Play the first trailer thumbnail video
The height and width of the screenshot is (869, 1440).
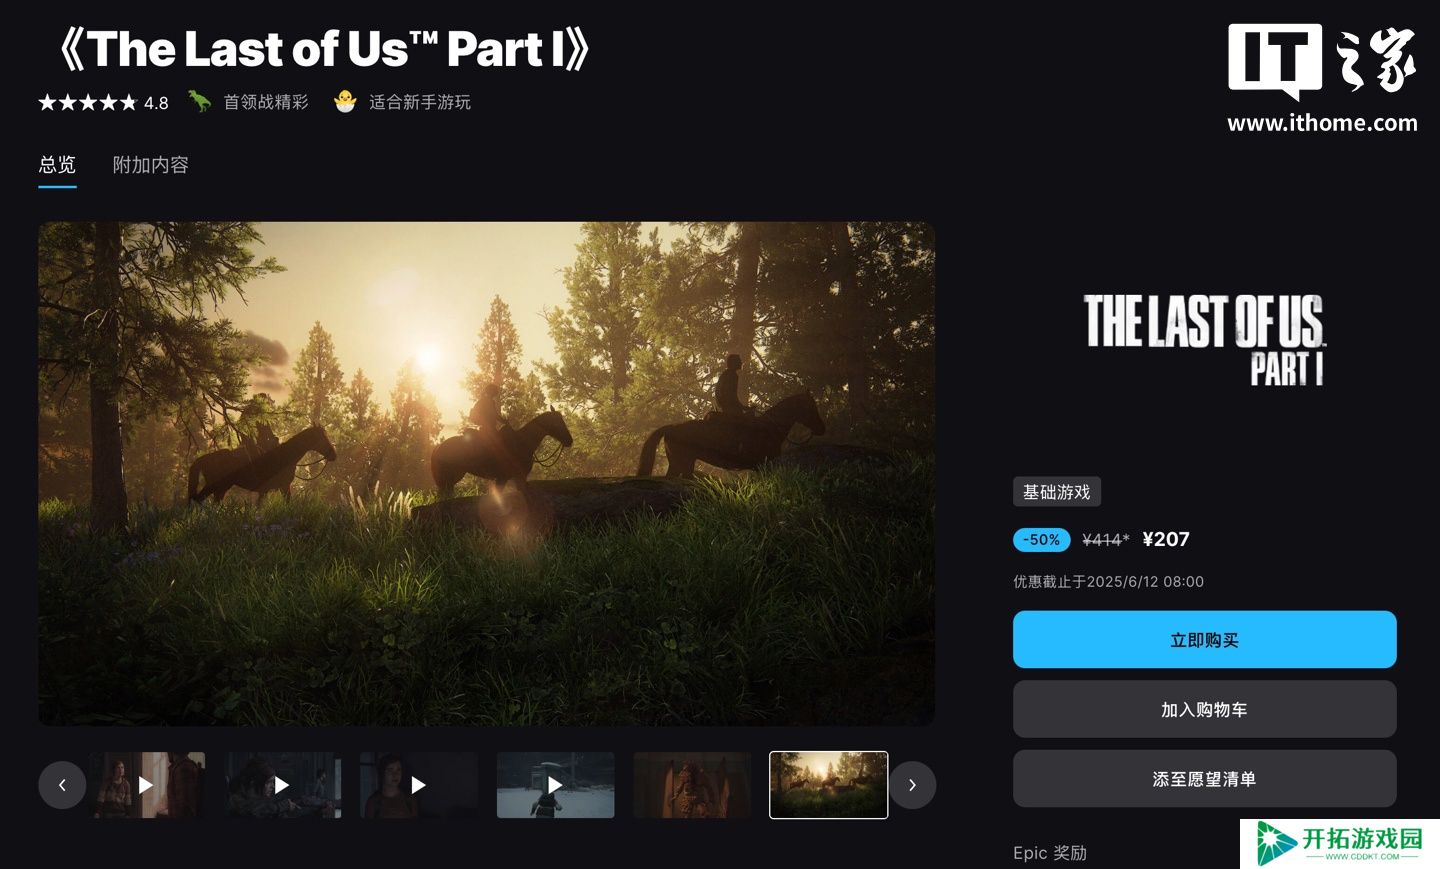146,785
